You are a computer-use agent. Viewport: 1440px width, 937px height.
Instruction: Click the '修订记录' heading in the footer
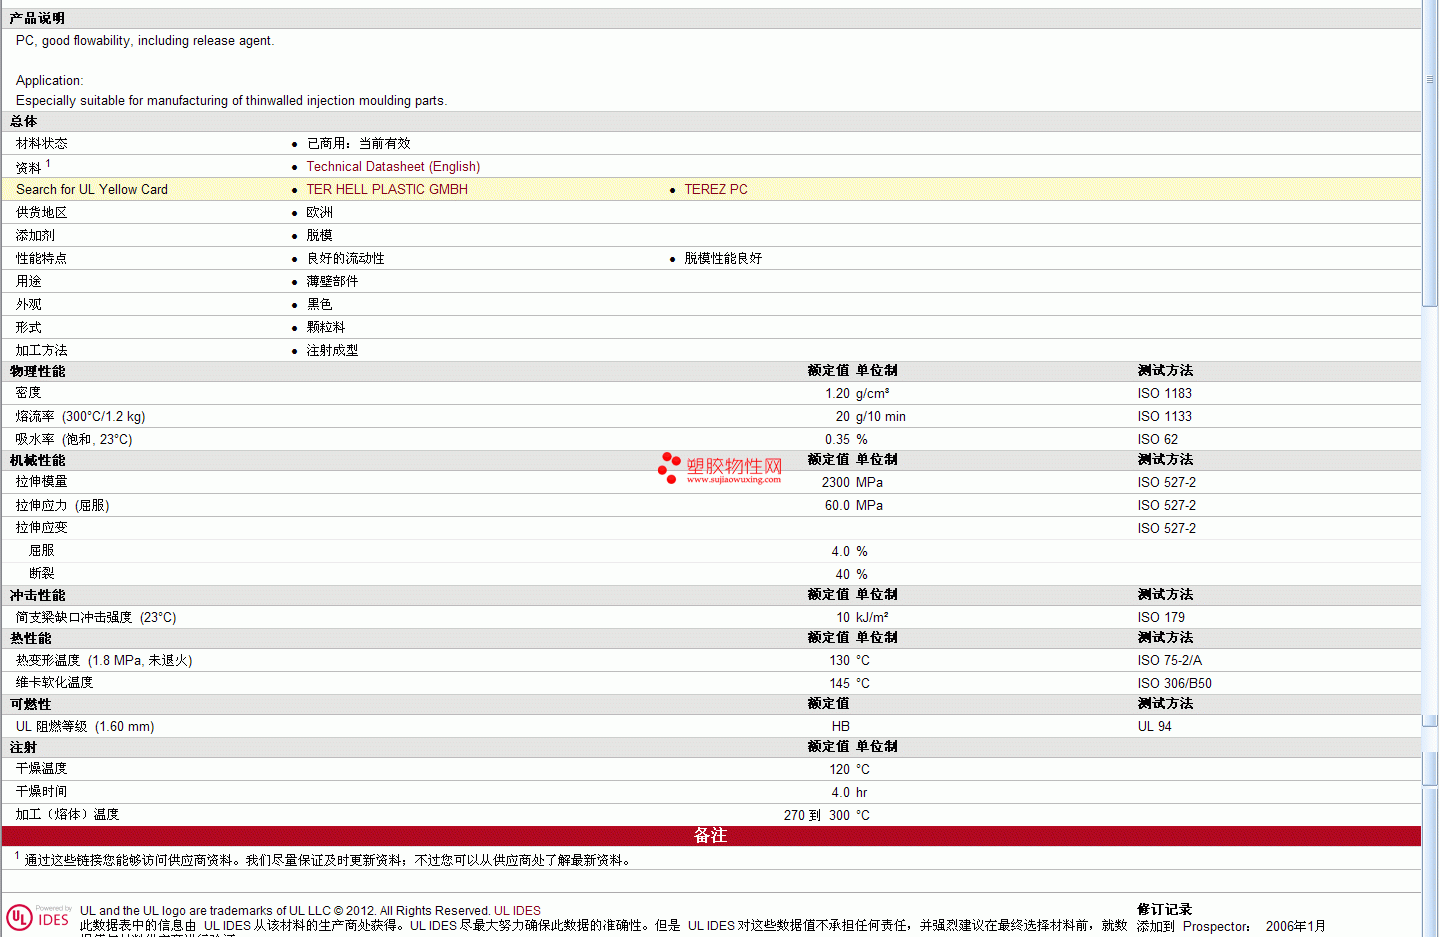1165,910
